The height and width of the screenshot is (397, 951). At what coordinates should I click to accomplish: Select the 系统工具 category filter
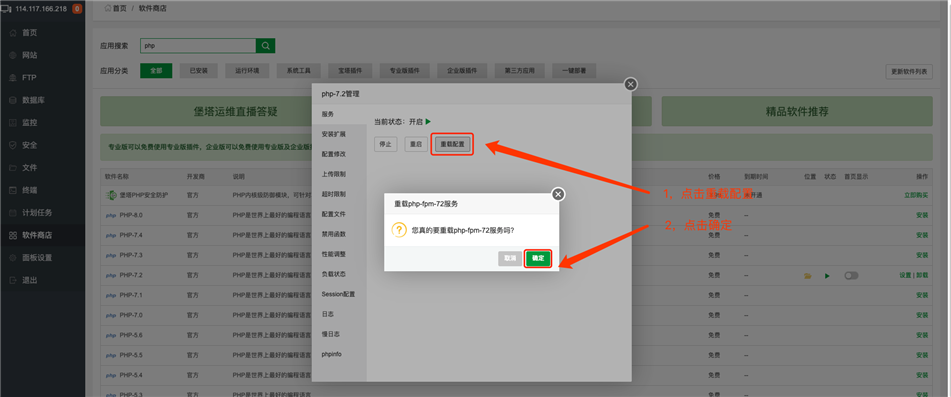[299, 71]
